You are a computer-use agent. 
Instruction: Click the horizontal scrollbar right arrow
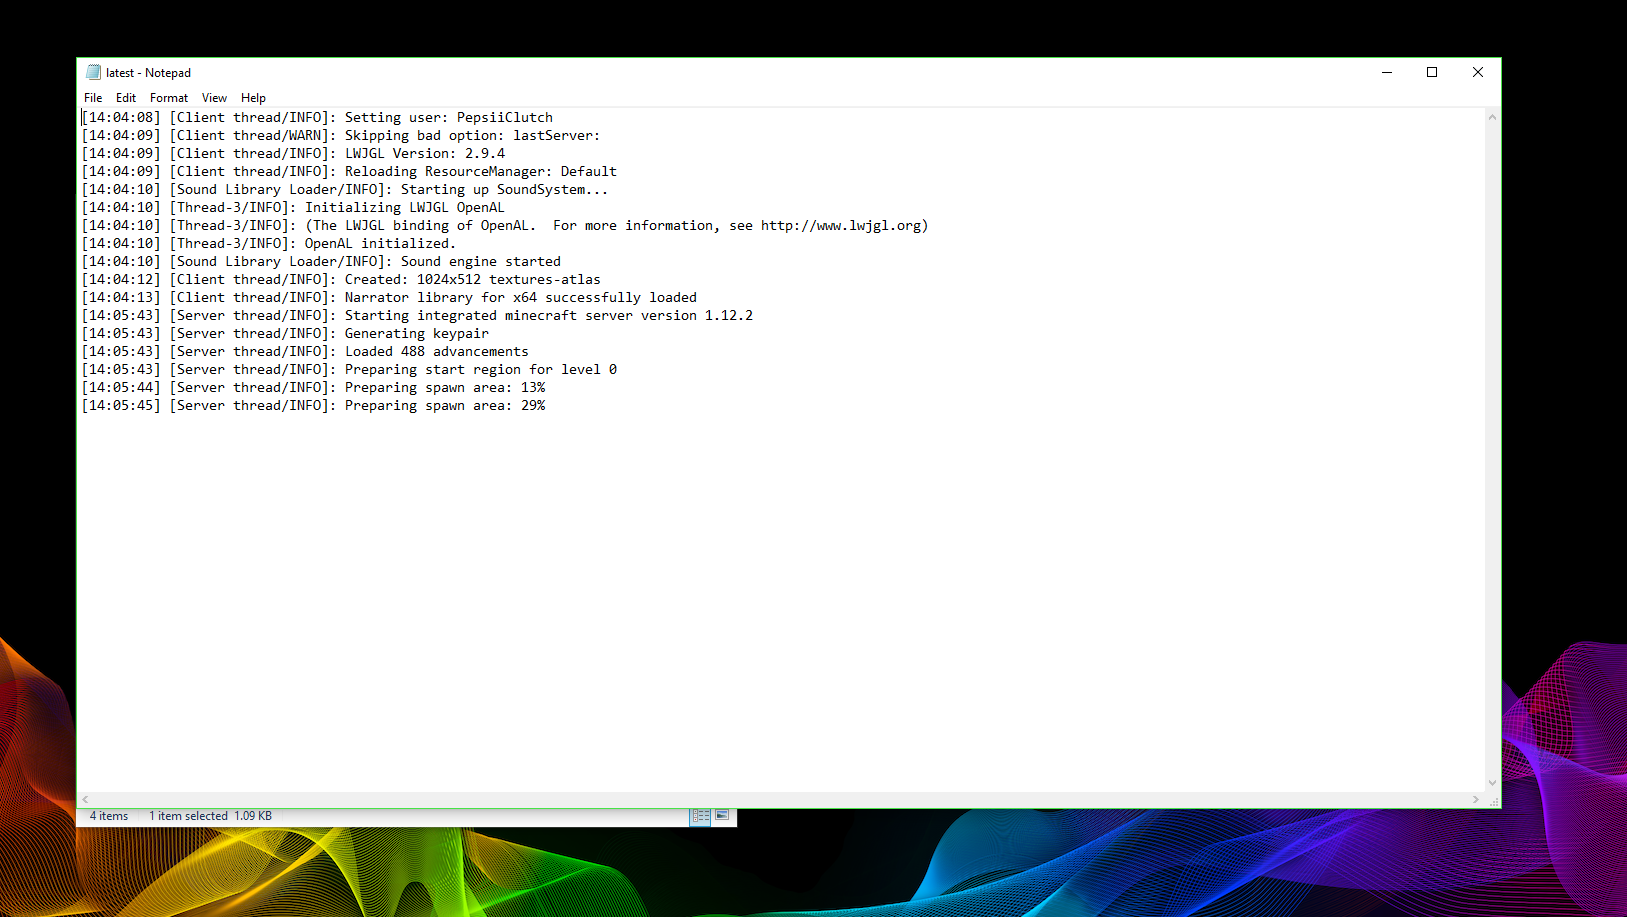[x=1476, y=799]
